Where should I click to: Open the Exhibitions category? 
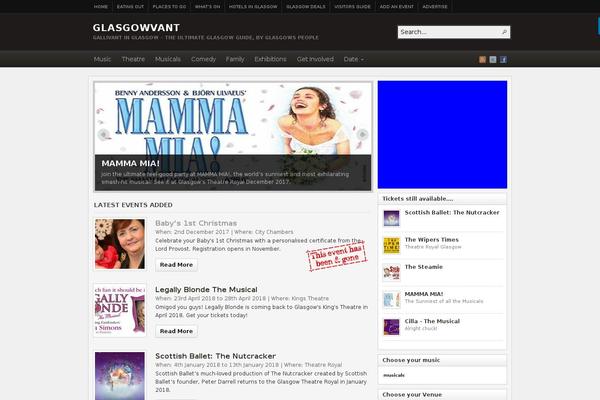click(x=270, y=59)
